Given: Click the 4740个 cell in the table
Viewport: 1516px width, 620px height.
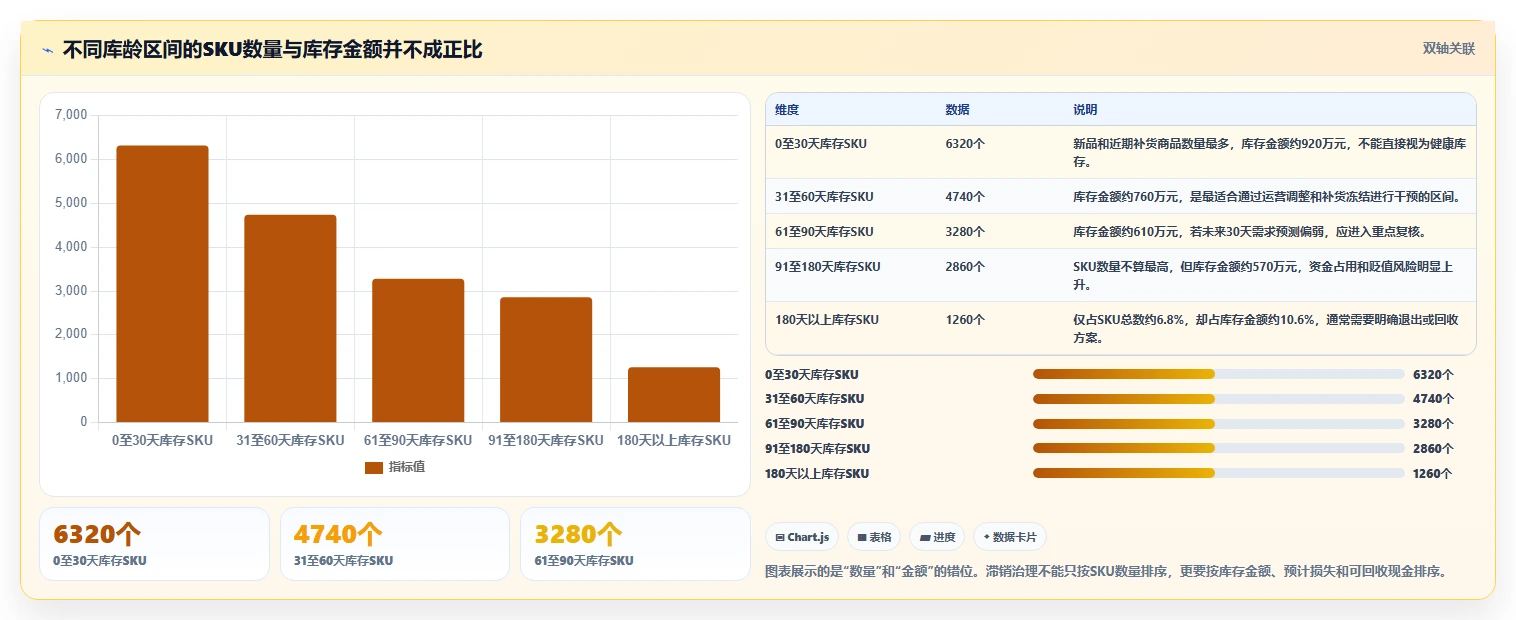Looking at the screenshot, I should (965, 196).
